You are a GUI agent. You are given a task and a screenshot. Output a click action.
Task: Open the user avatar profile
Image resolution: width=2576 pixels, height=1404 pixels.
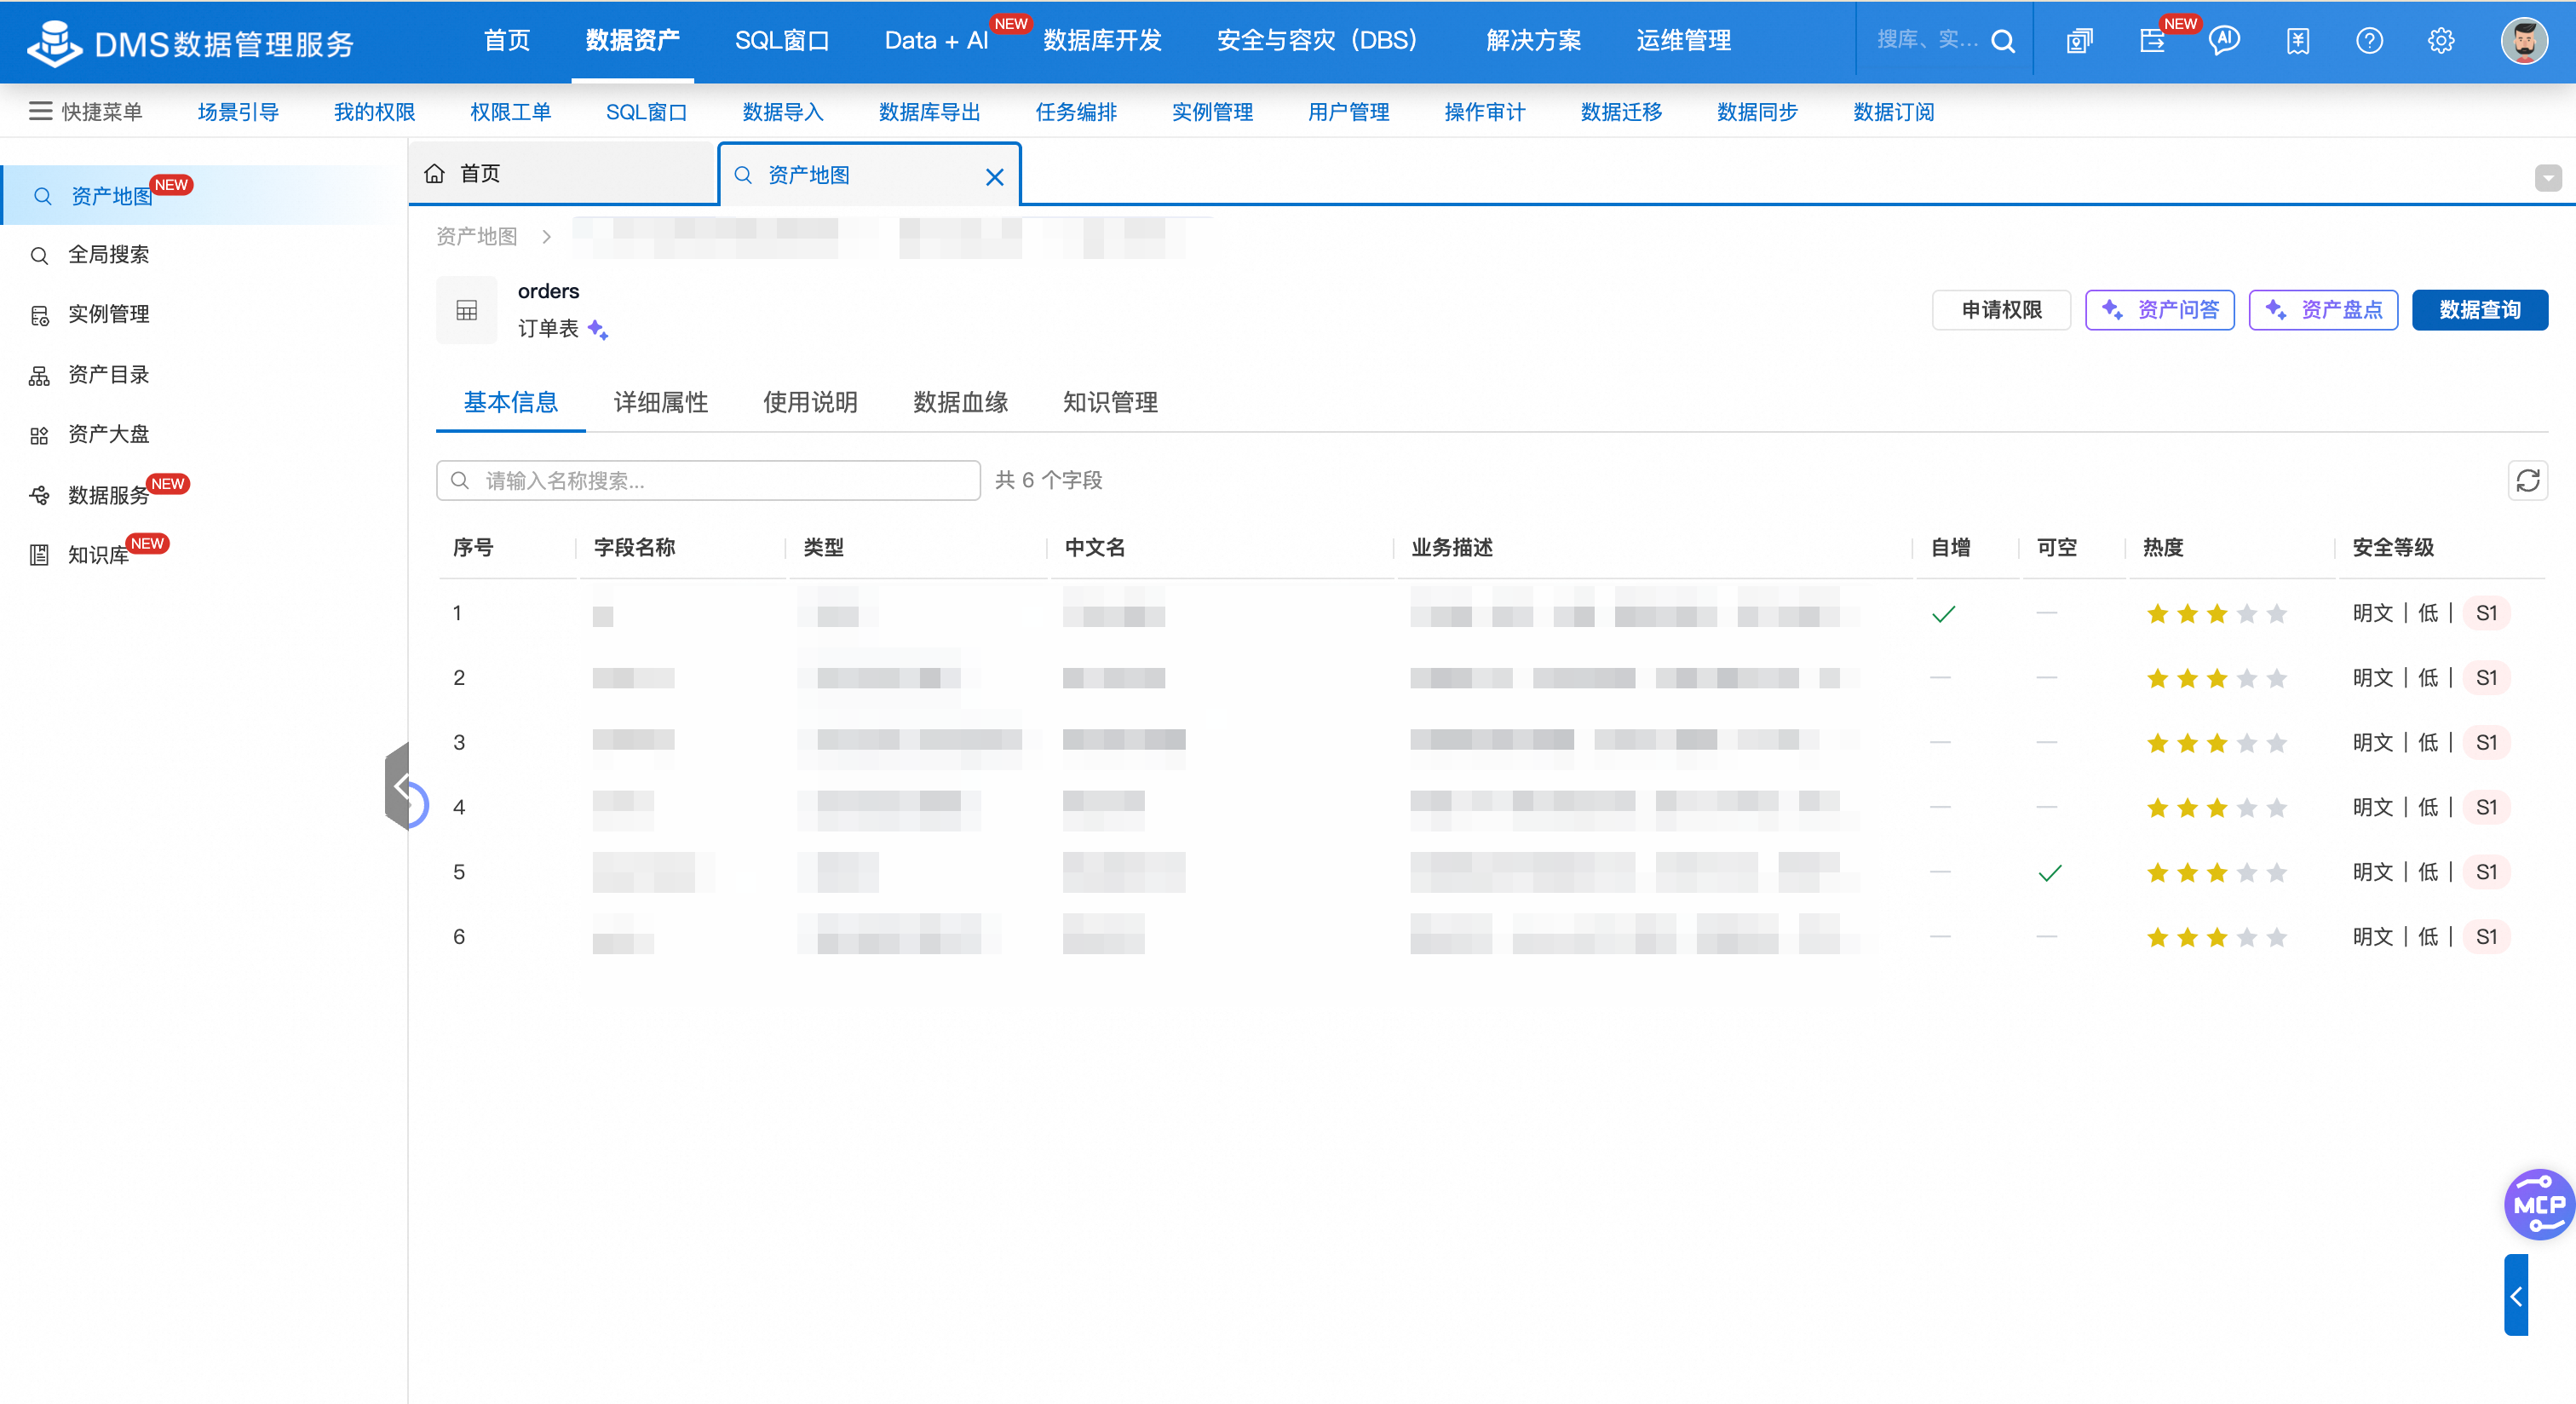pyautogui.click(x=2523, y=41)
